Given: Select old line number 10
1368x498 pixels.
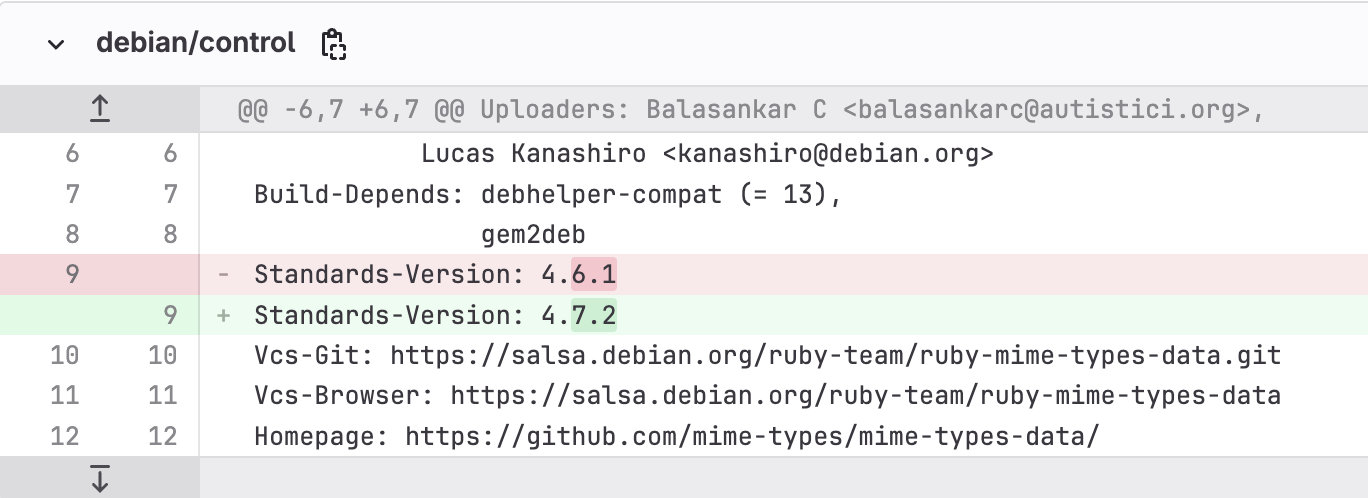Looking at the screenshot, I should (x=65, y=355).
